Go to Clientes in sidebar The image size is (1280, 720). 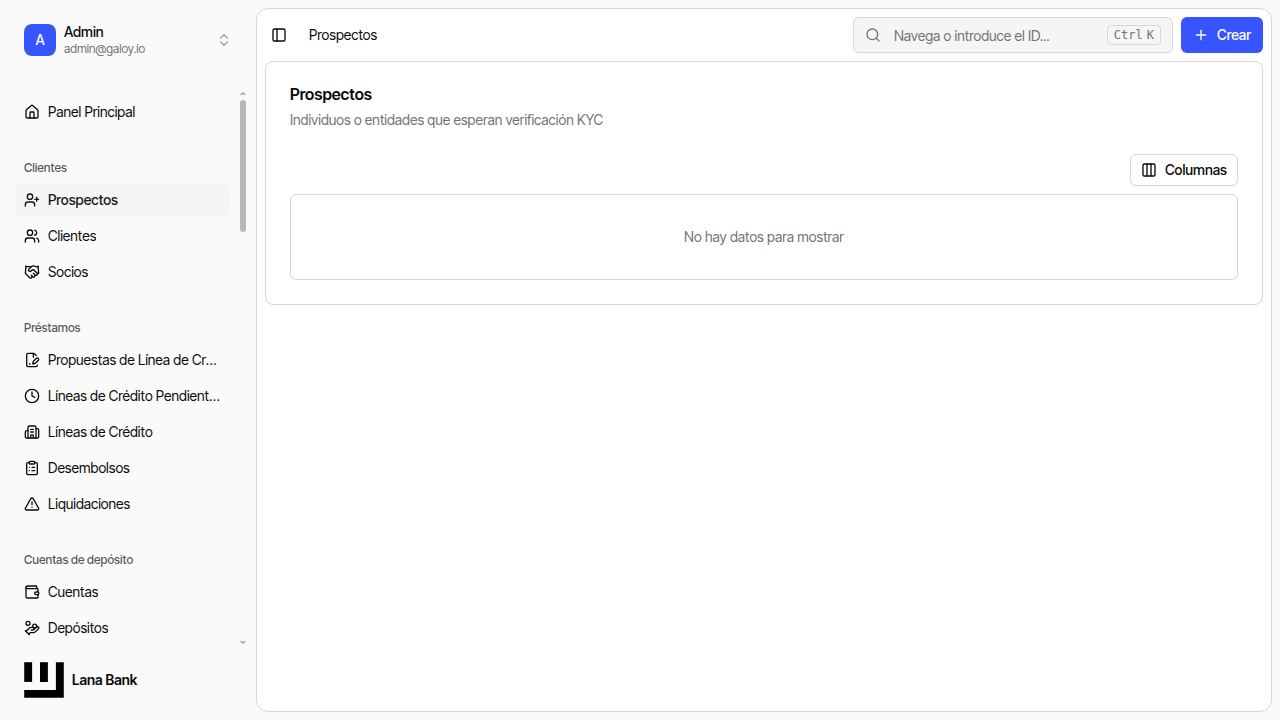[123, 236]
